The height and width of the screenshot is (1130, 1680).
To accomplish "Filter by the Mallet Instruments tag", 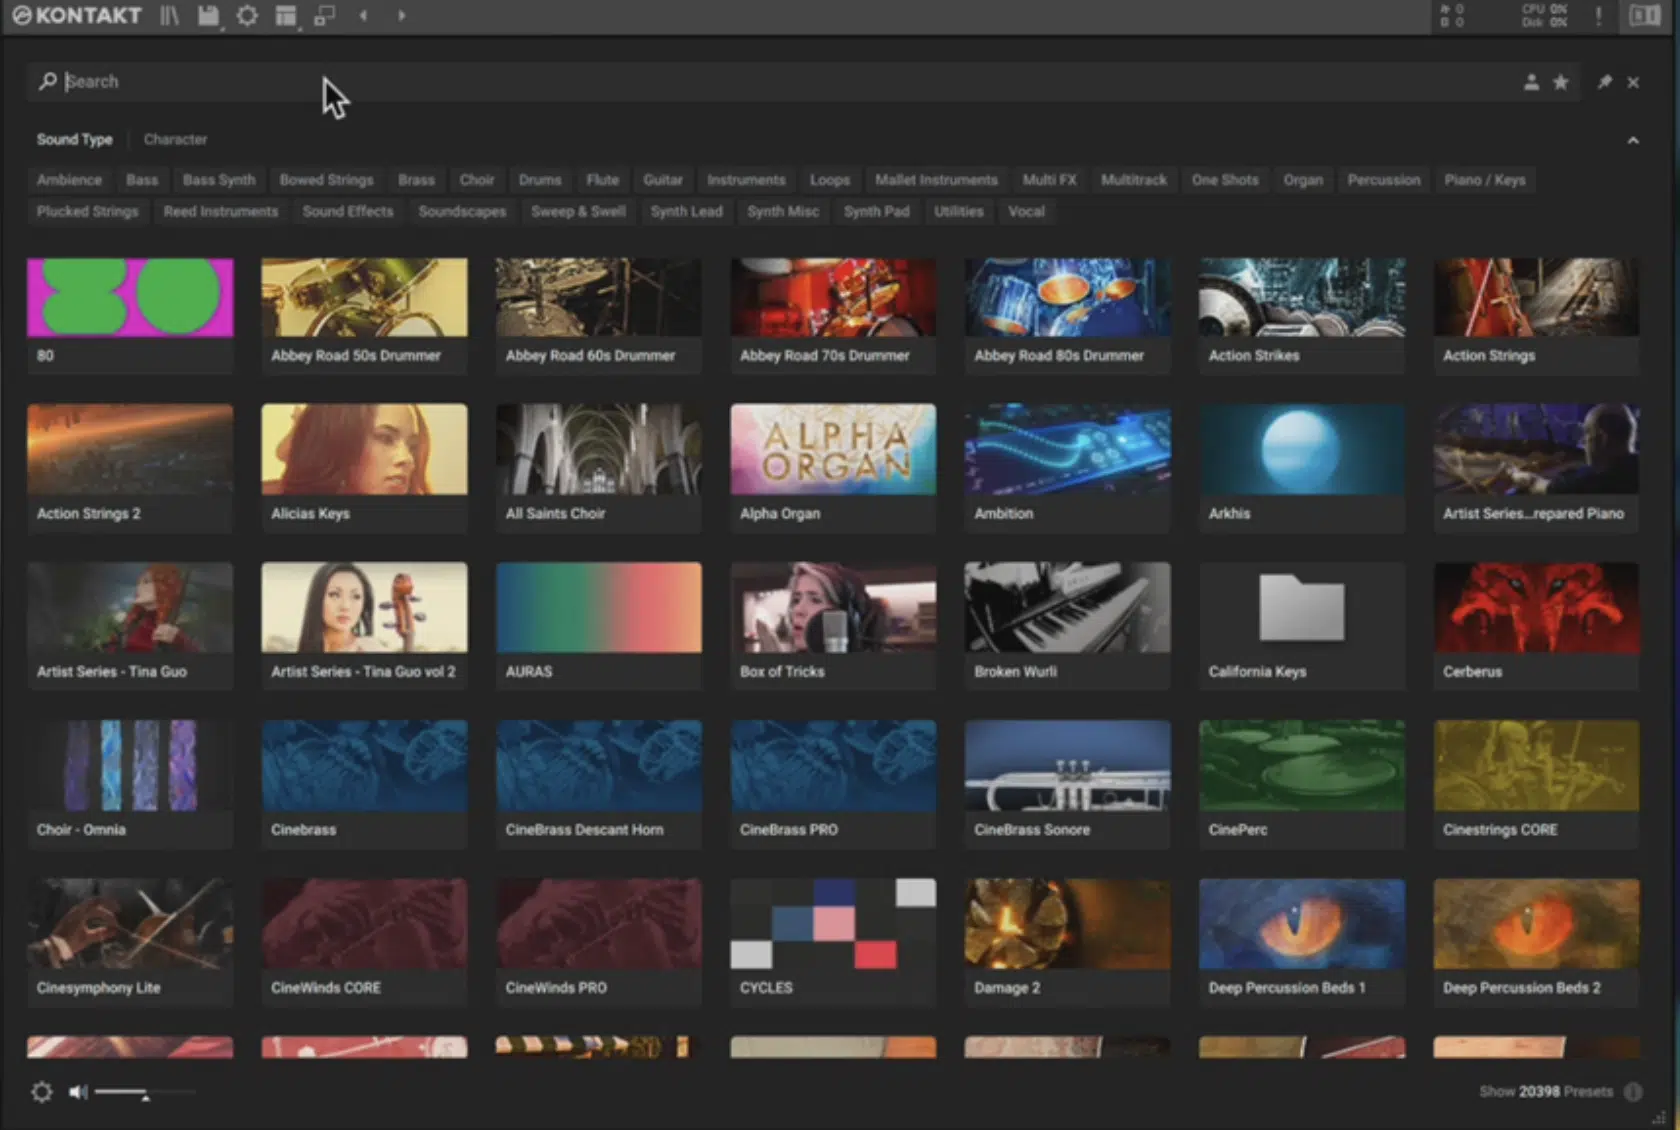I will tap(936, 180).
